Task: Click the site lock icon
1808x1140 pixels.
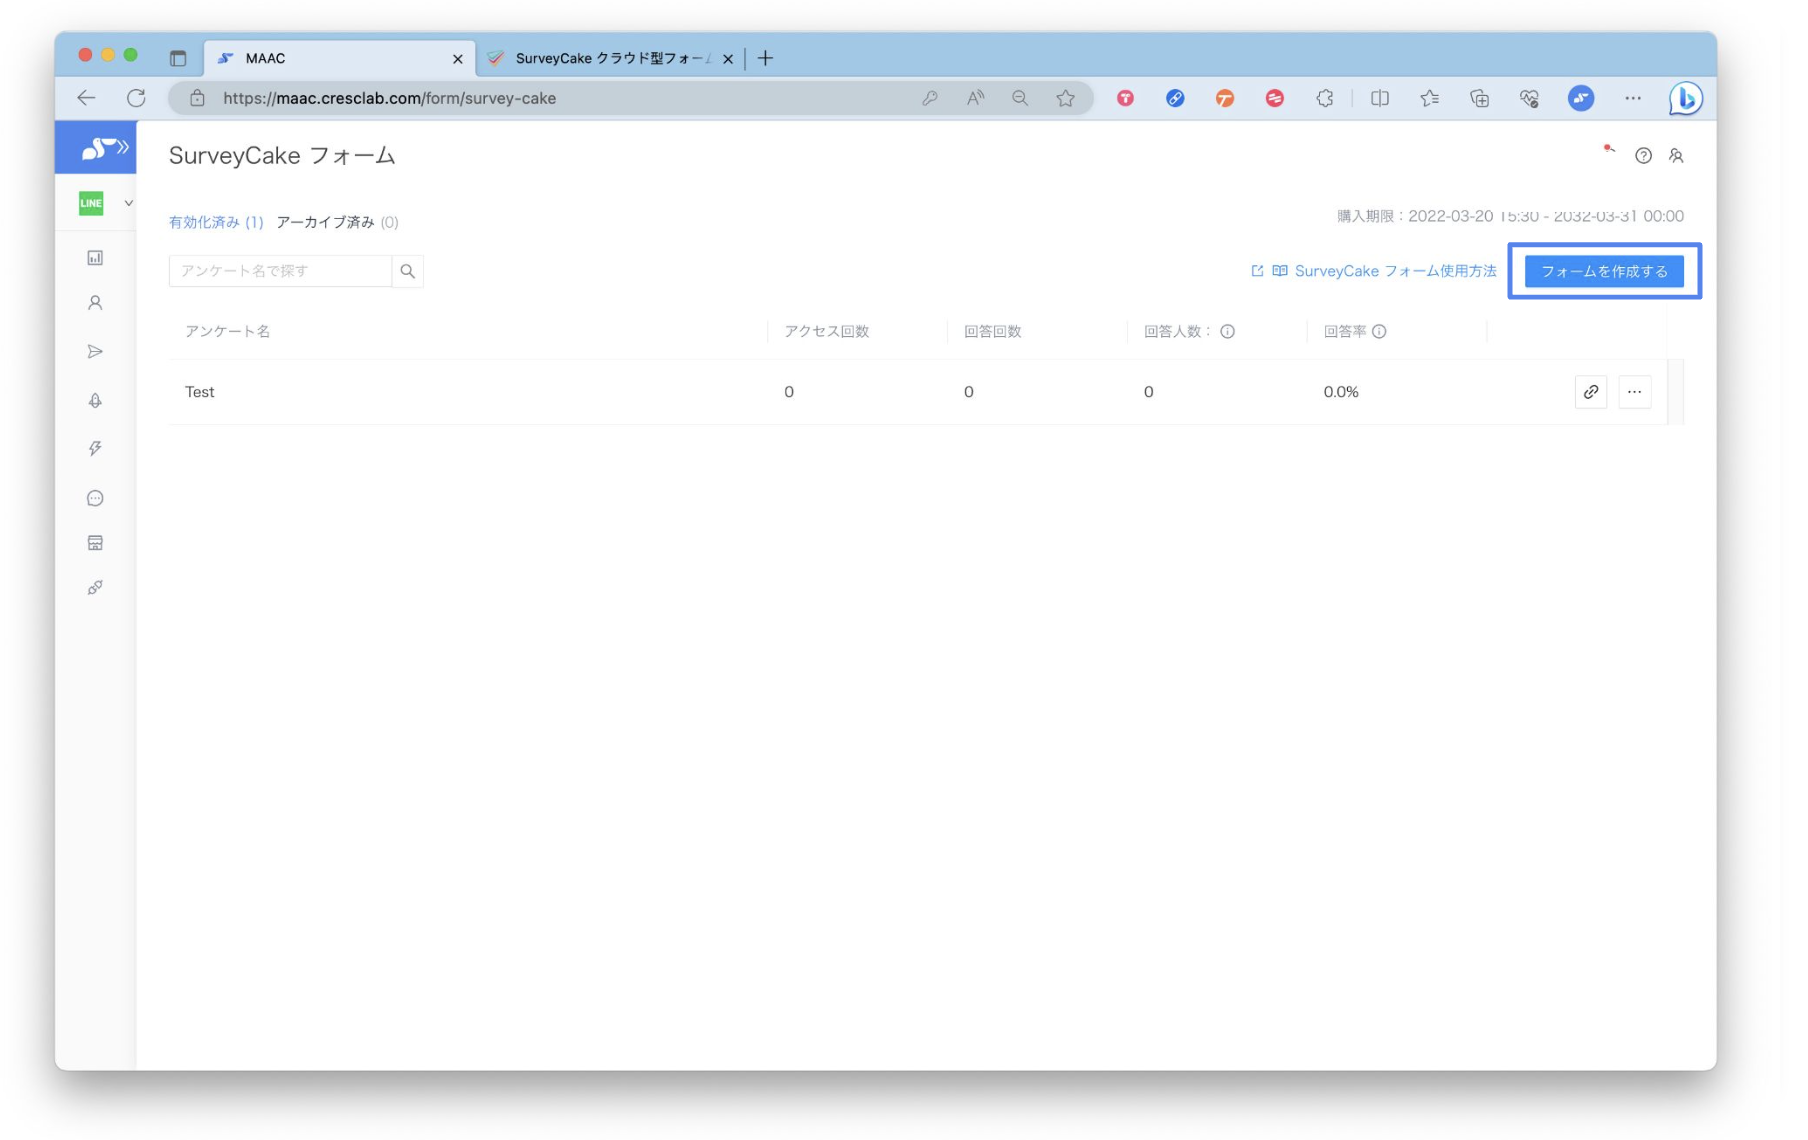Action: tap(197, 98)
